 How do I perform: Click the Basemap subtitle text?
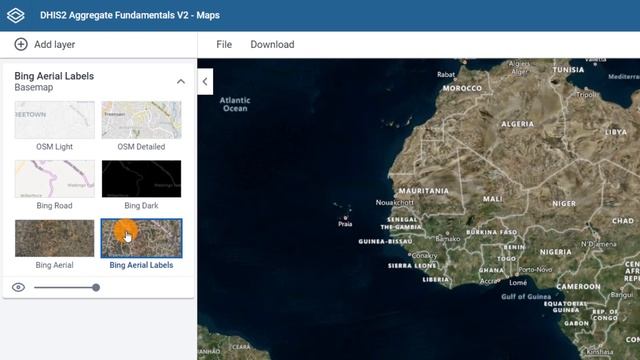[x=33, y=87]
